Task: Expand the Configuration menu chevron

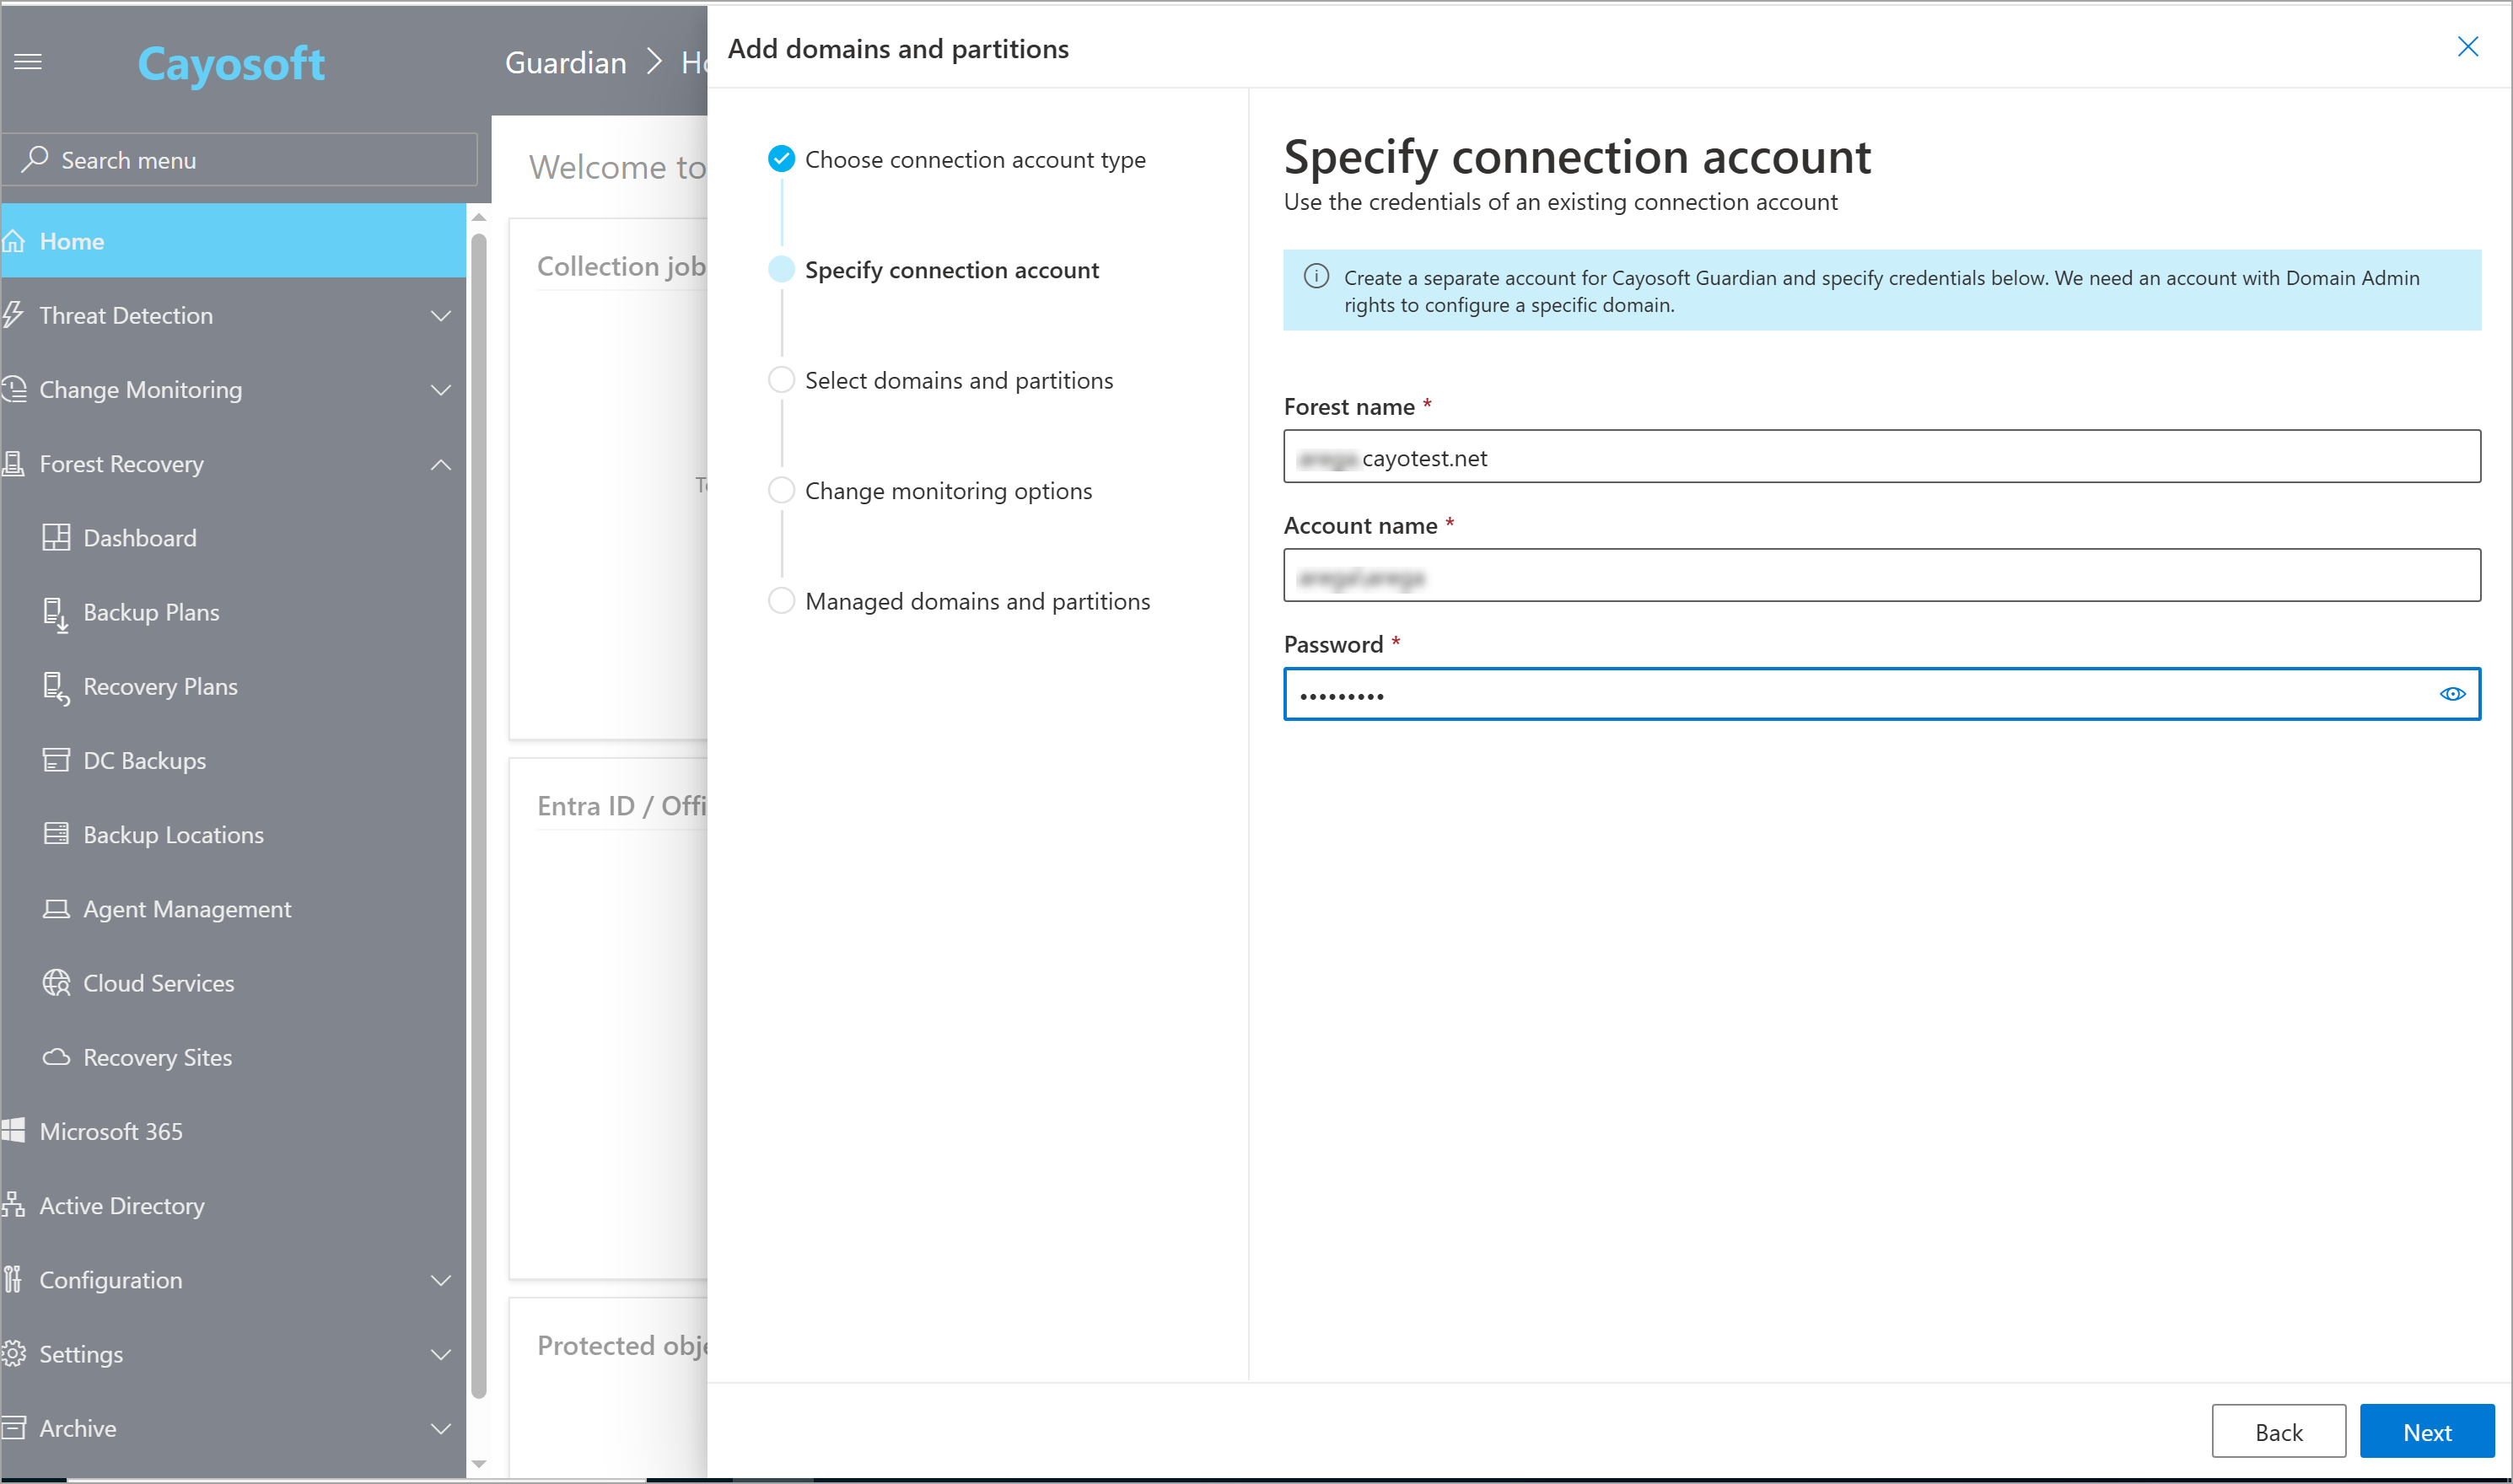Action: pos(440,1280)
